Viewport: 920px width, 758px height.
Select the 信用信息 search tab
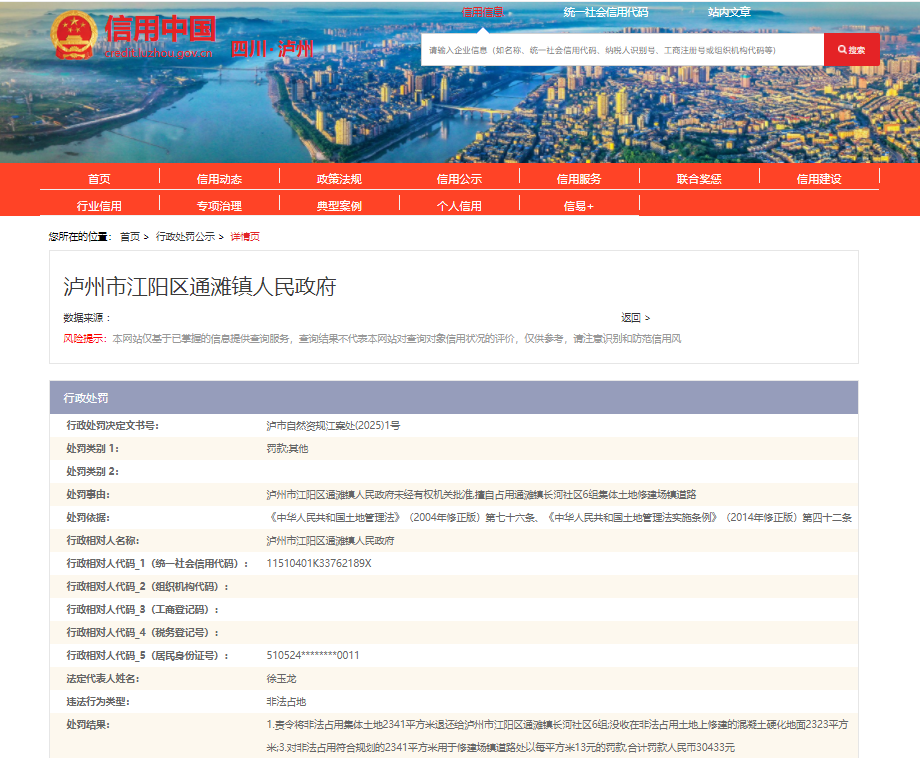(482, 13)
